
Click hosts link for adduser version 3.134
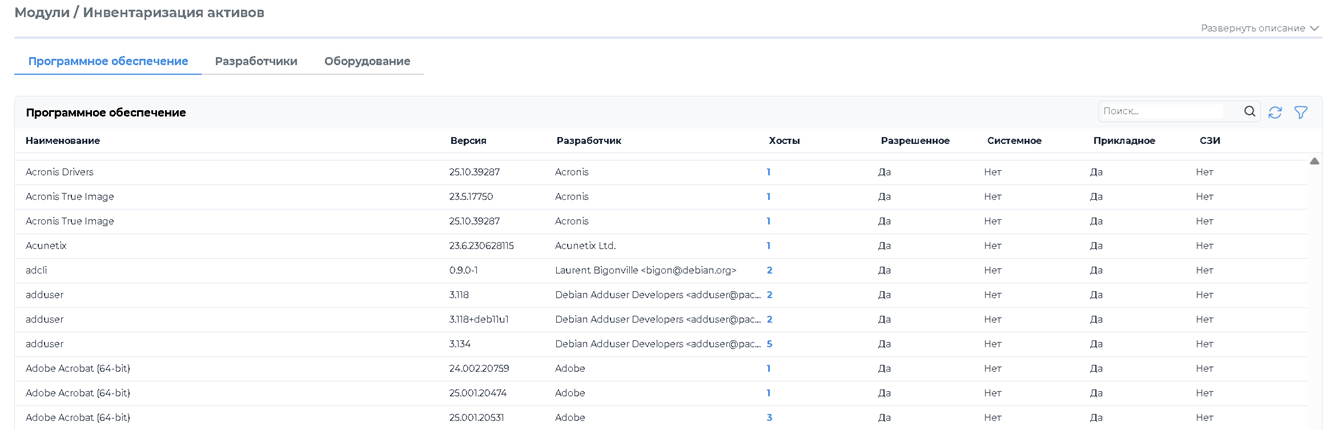[769, 344]
